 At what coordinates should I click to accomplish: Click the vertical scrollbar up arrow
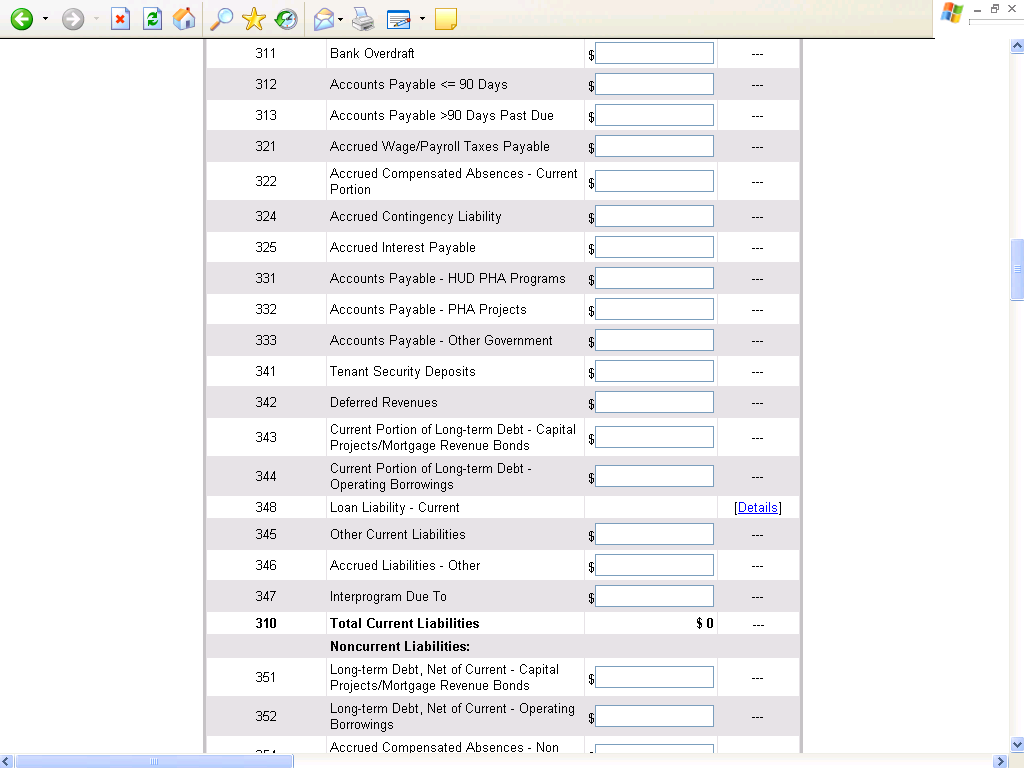[1017, 46]
